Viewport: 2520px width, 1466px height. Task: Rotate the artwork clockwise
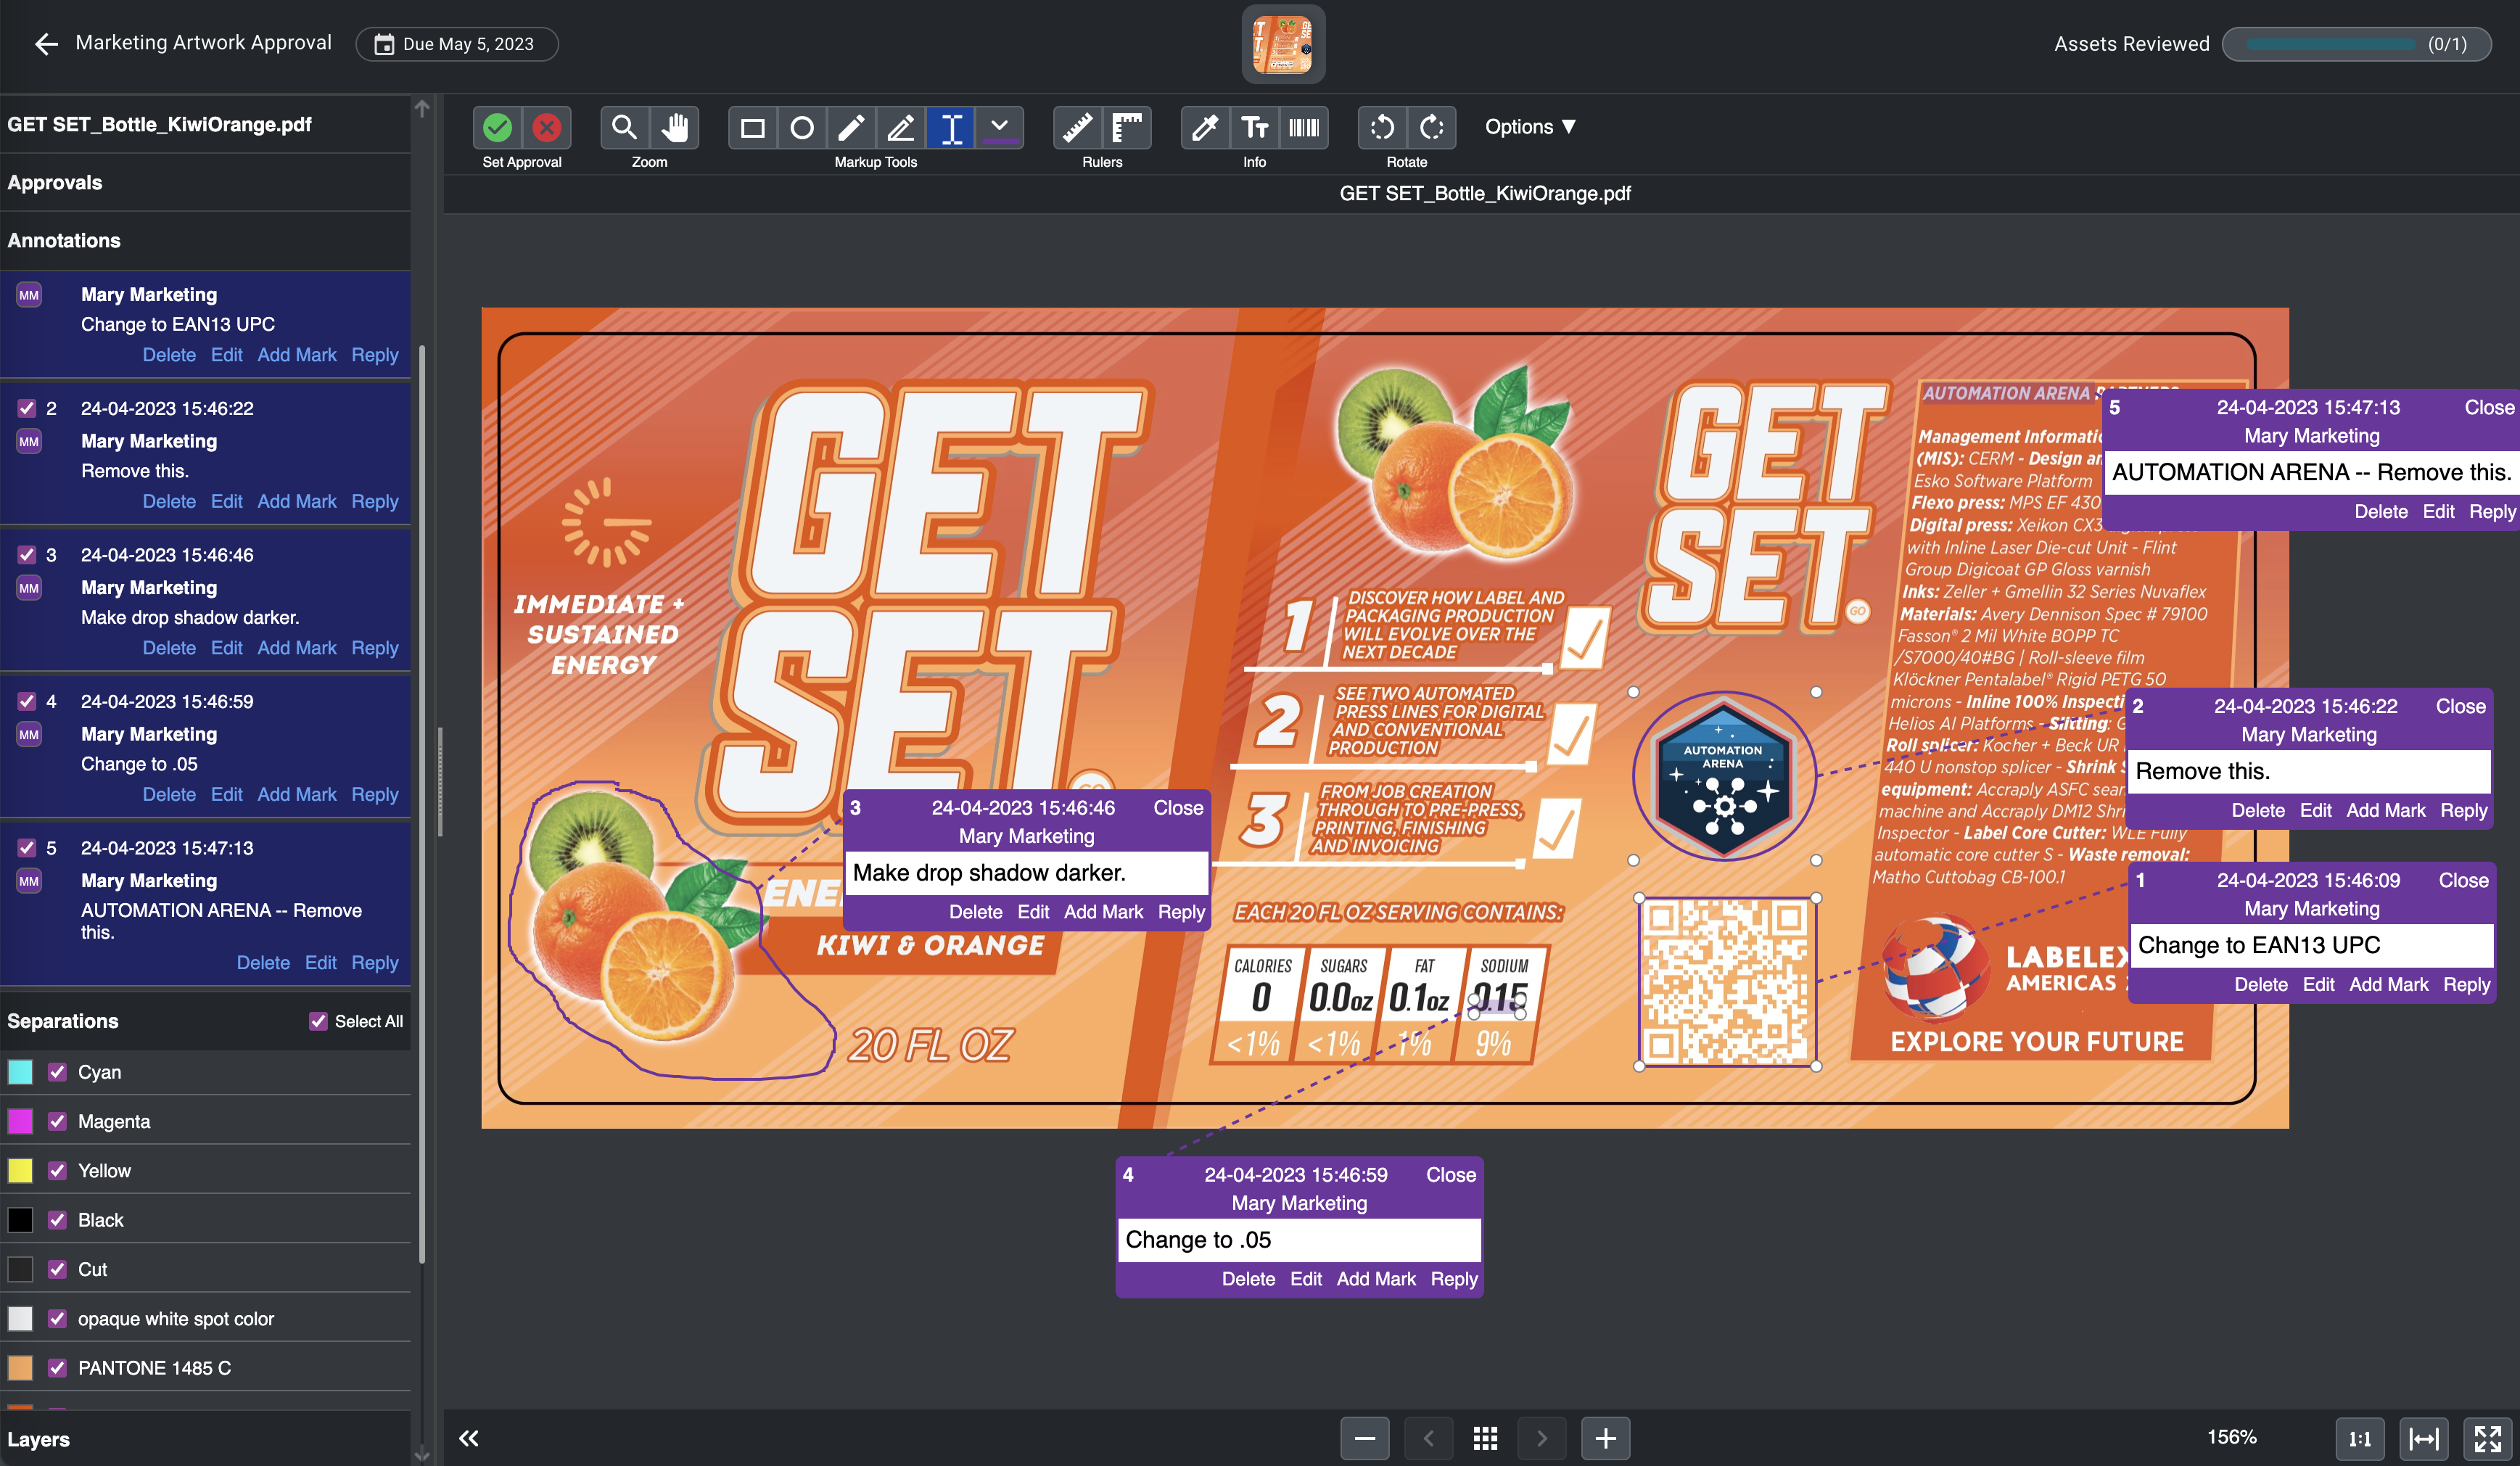pyautogui.click(x=1432, y=127)
